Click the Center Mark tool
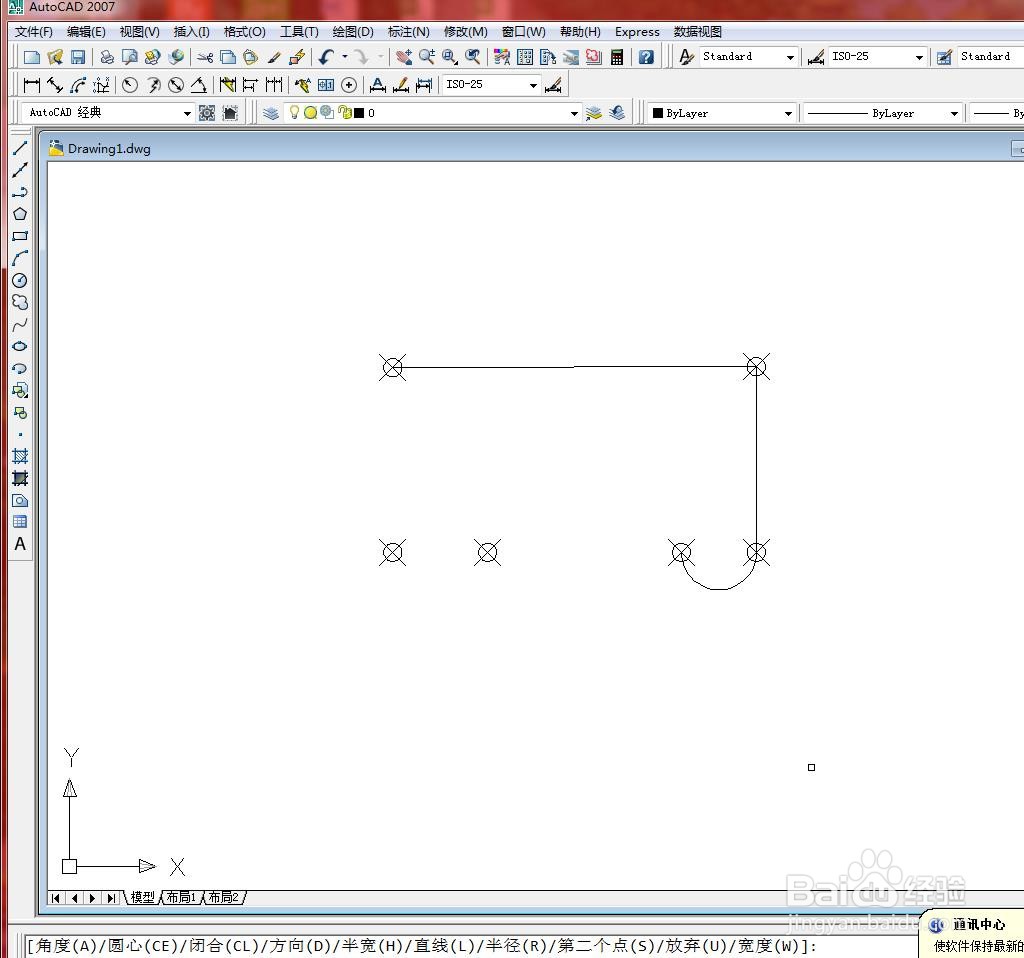The image size is (1024, 958). coord(349,85)
